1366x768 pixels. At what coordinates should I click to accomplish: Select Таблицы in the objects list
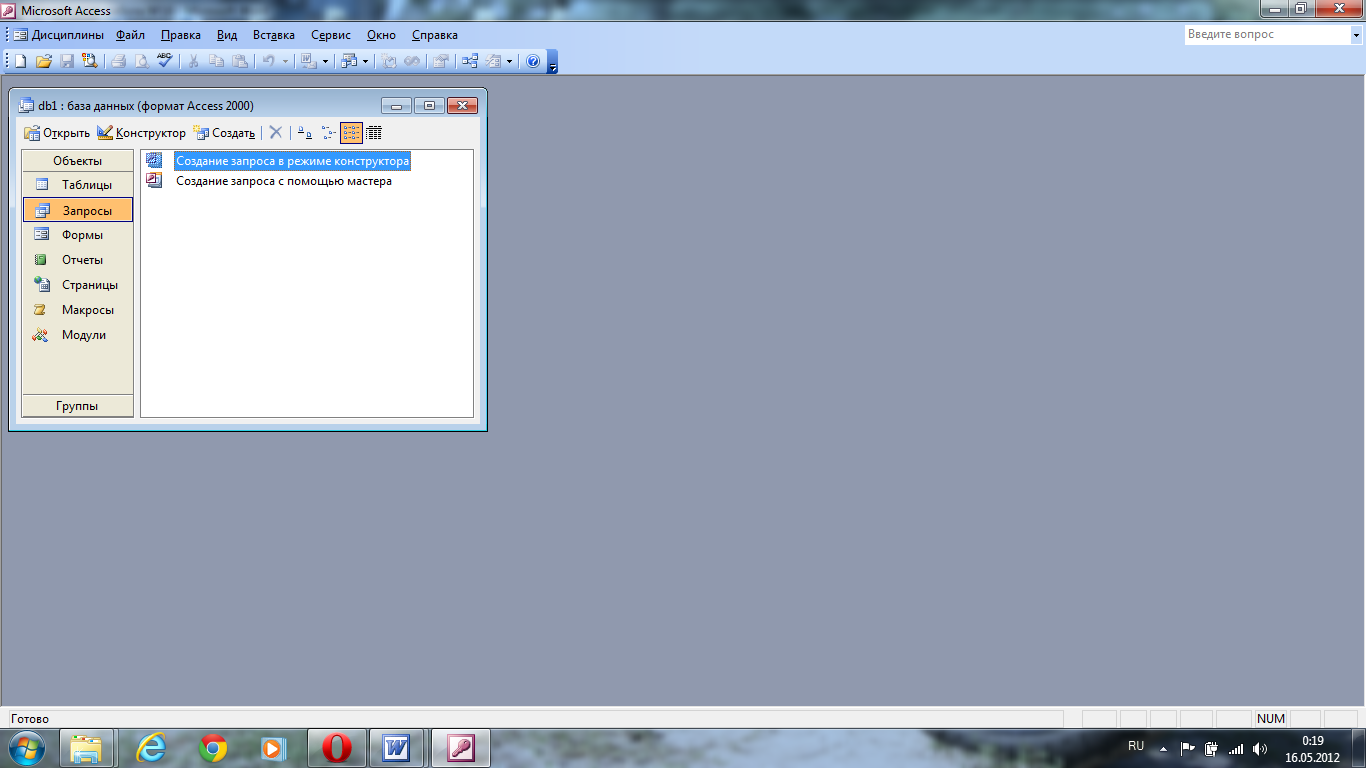coord(77,185)
